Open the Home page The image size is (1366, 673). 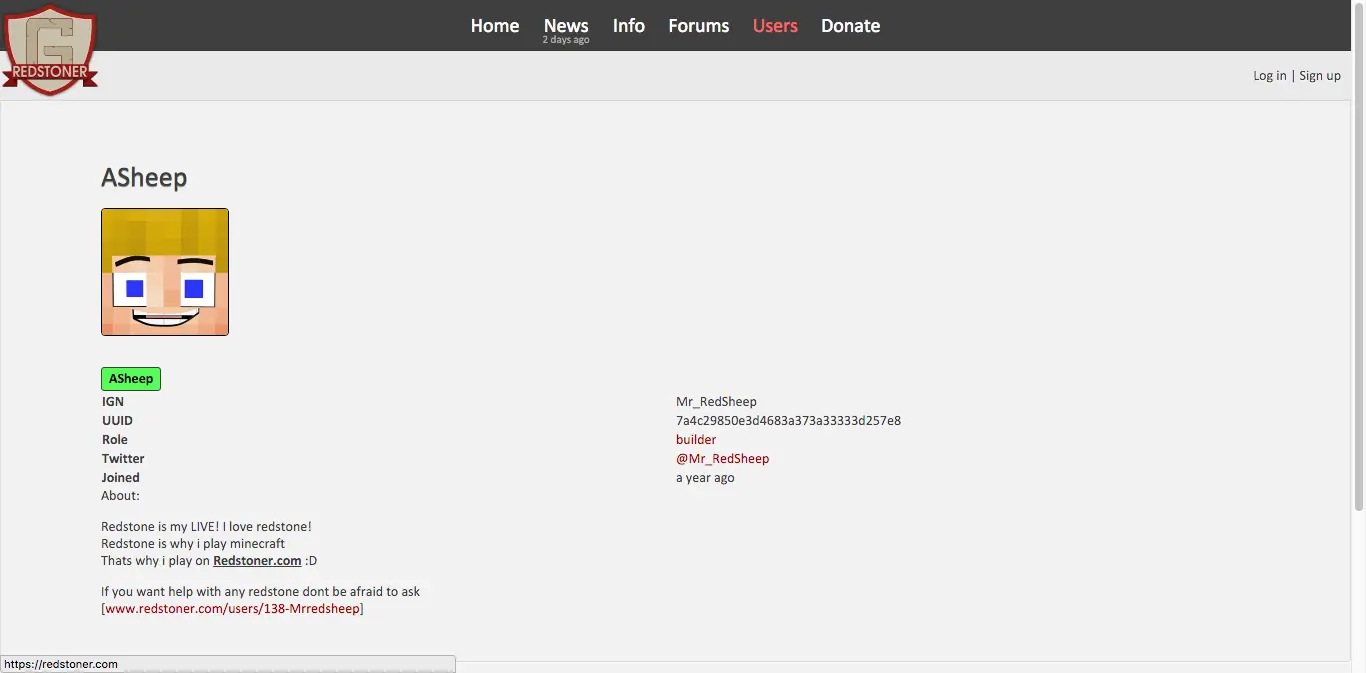click(x=495, y=26)
